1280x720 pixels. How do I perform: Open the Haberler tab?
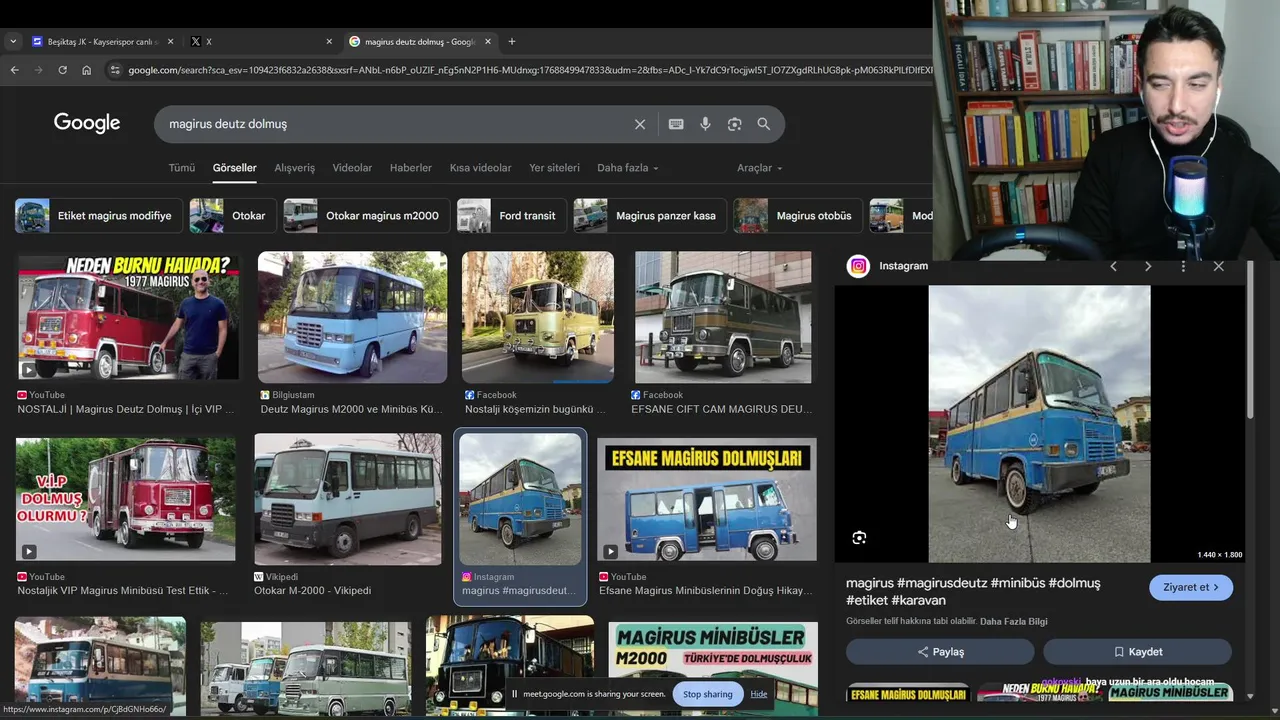[x=410, y=168]
